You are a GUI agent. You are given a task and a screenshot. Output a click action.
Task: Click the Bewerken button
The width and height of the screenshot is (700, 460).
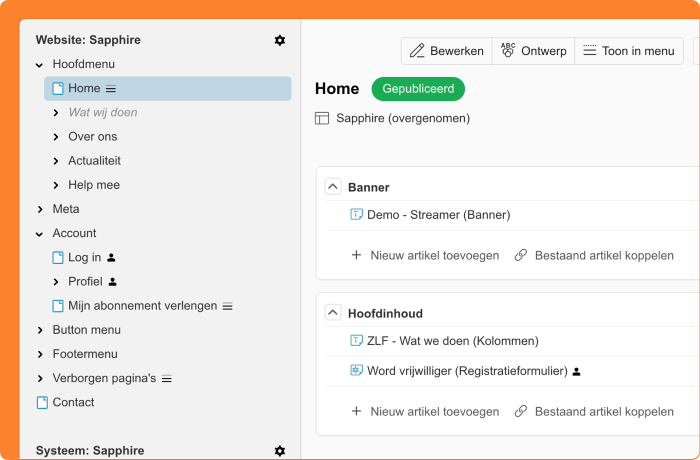(446, 51)
